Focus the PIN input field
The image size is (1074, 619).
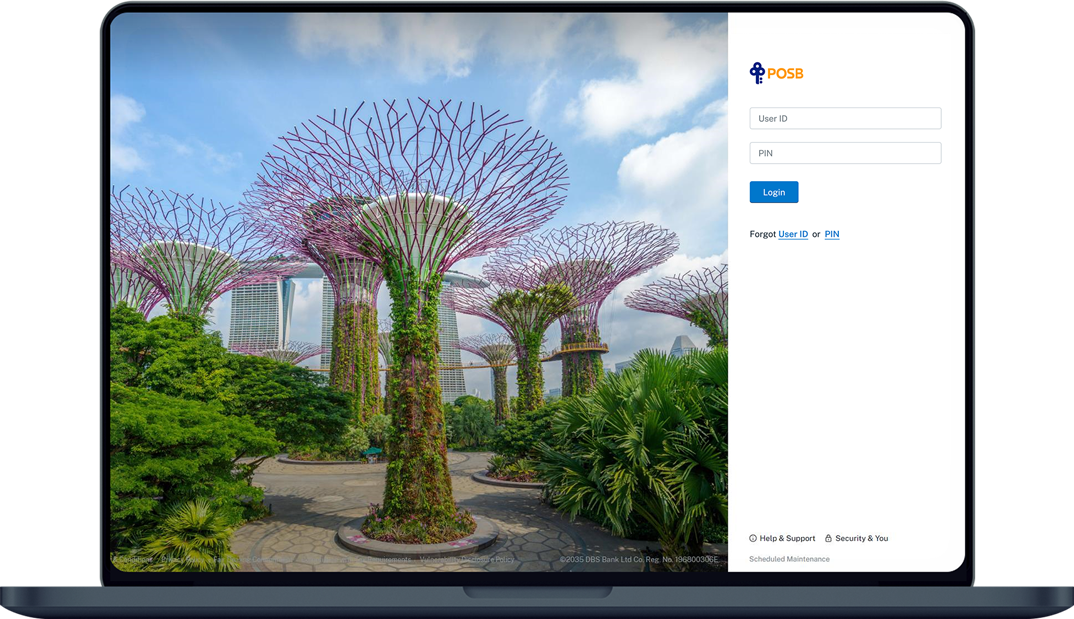click(x=845, y=153)
